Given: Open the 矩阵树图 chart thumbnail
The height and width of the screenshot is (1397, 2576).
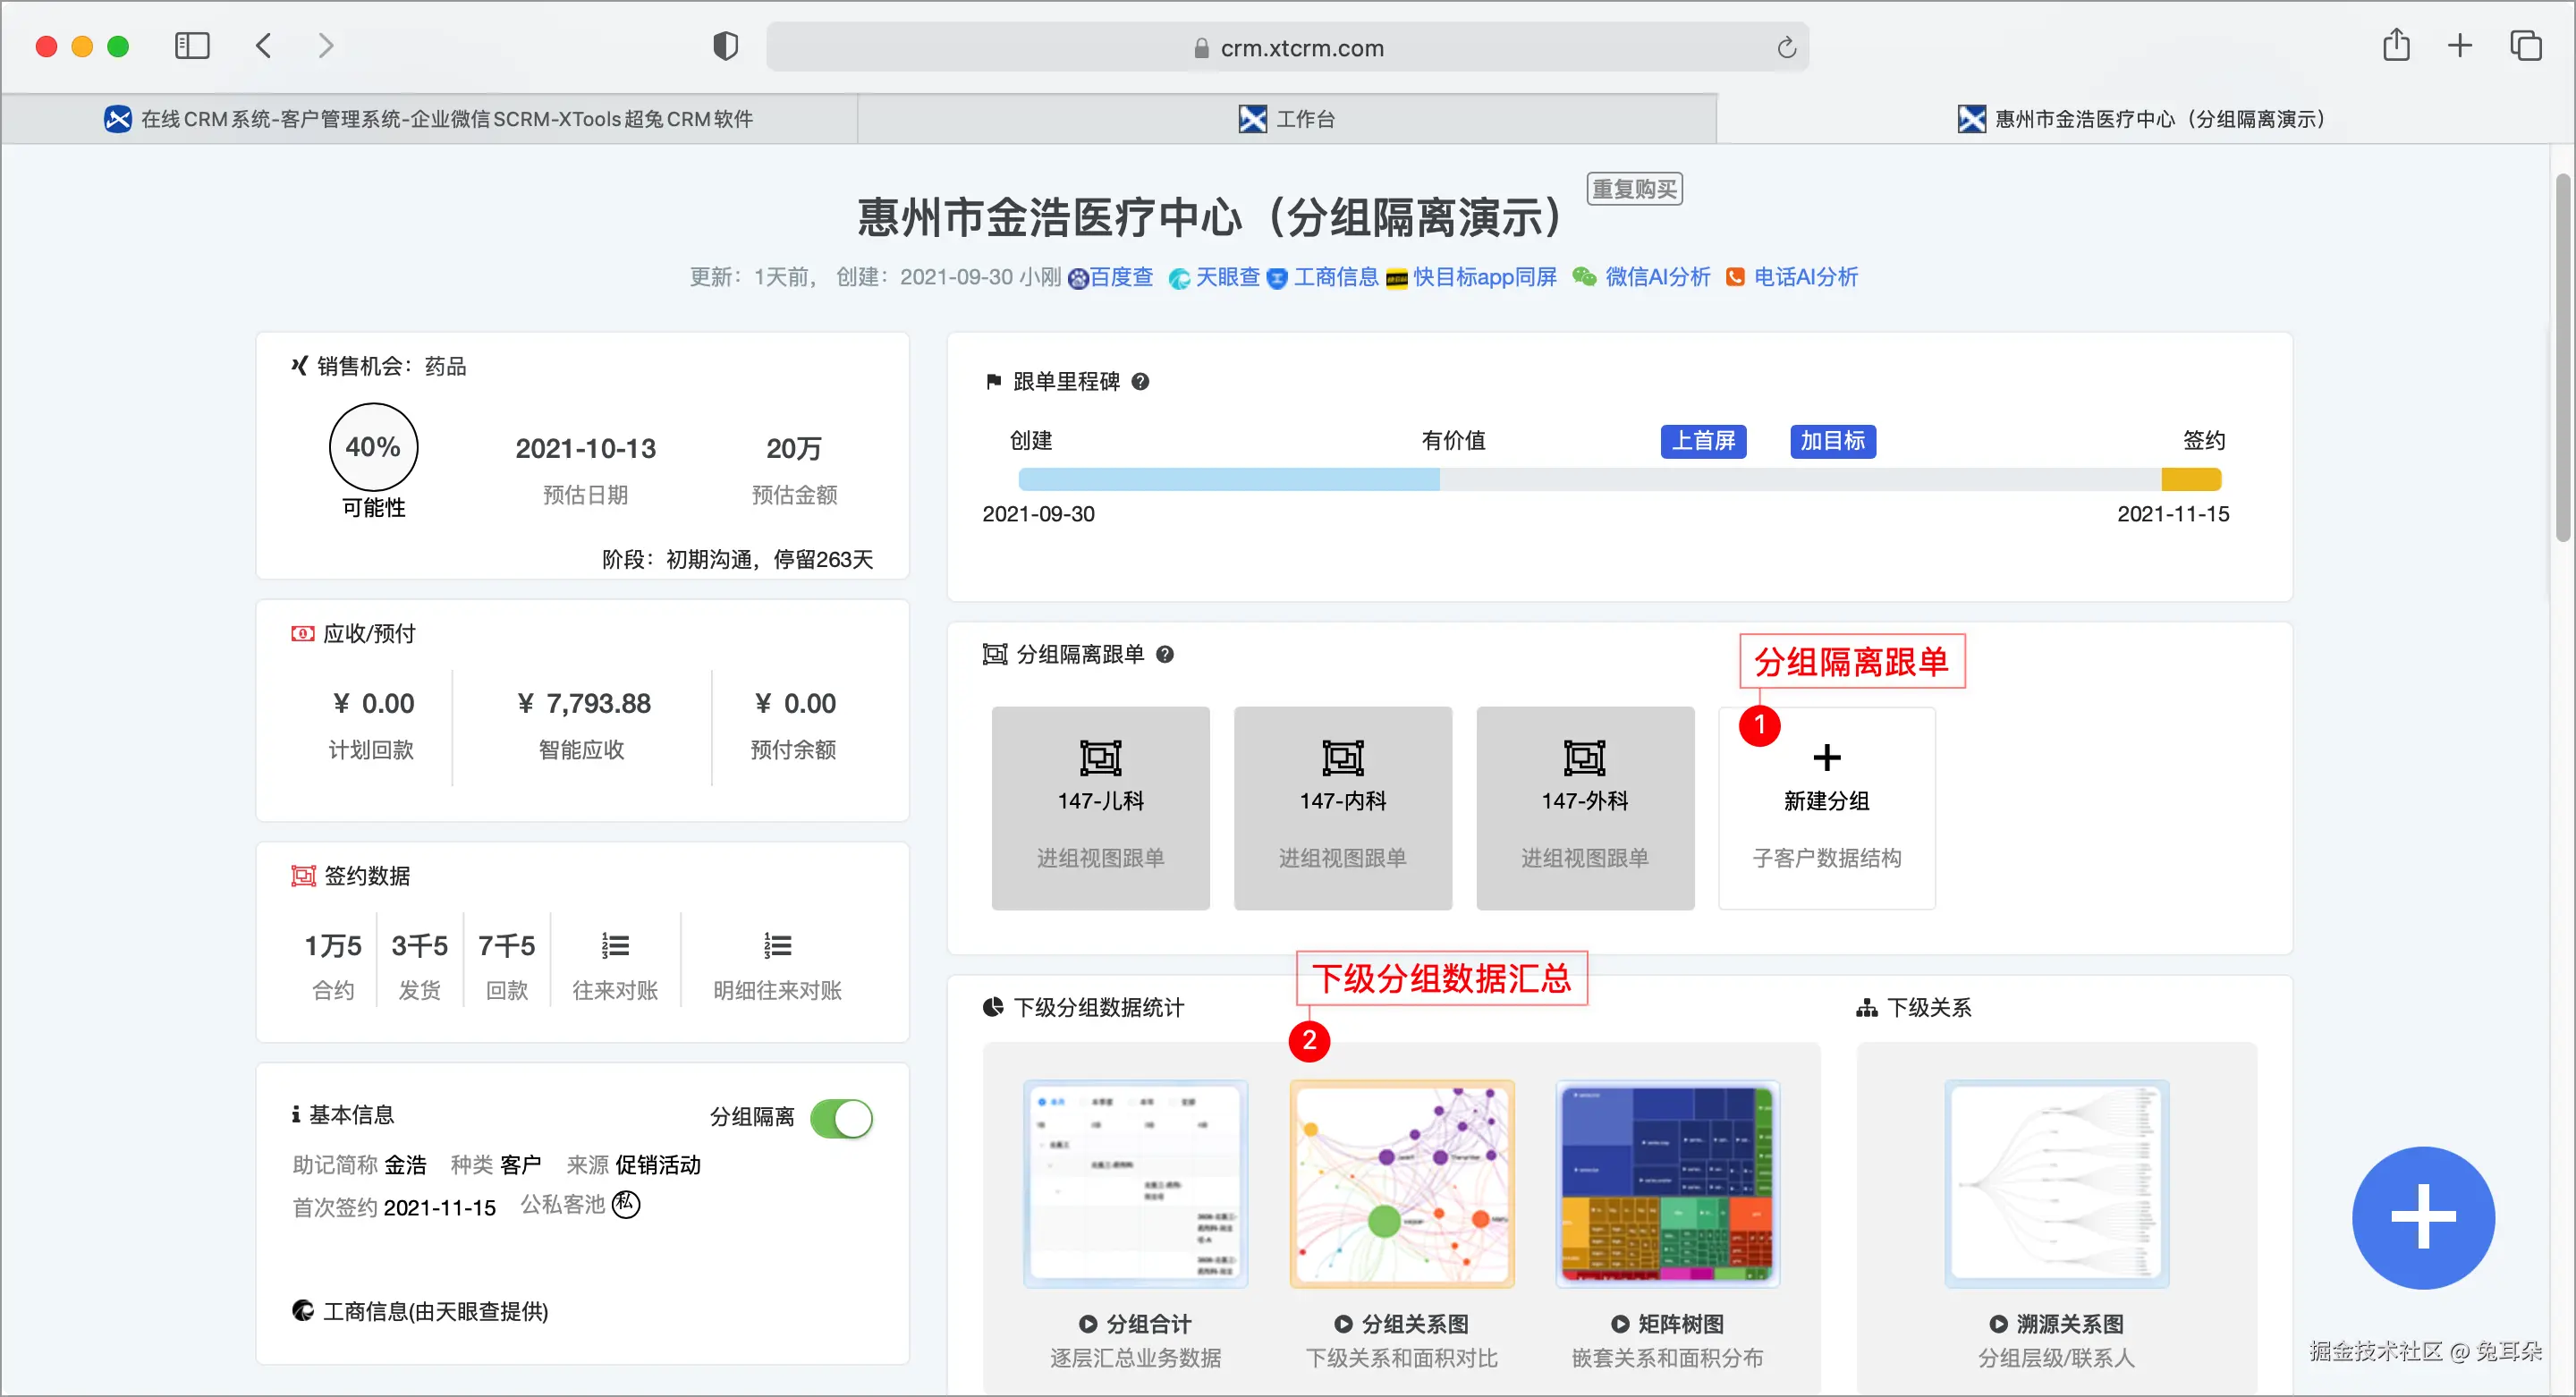Looking at the screenshot, I should click(1667, 1184).
